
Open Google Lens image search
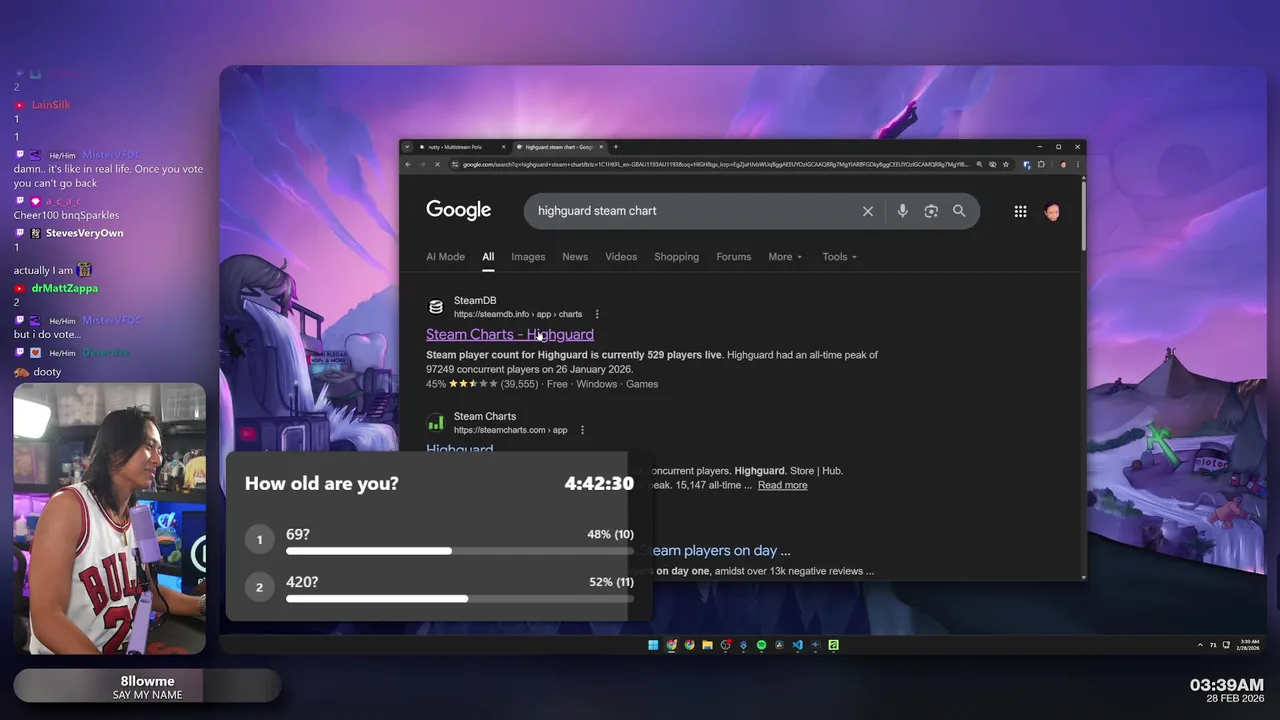point(931,211)
